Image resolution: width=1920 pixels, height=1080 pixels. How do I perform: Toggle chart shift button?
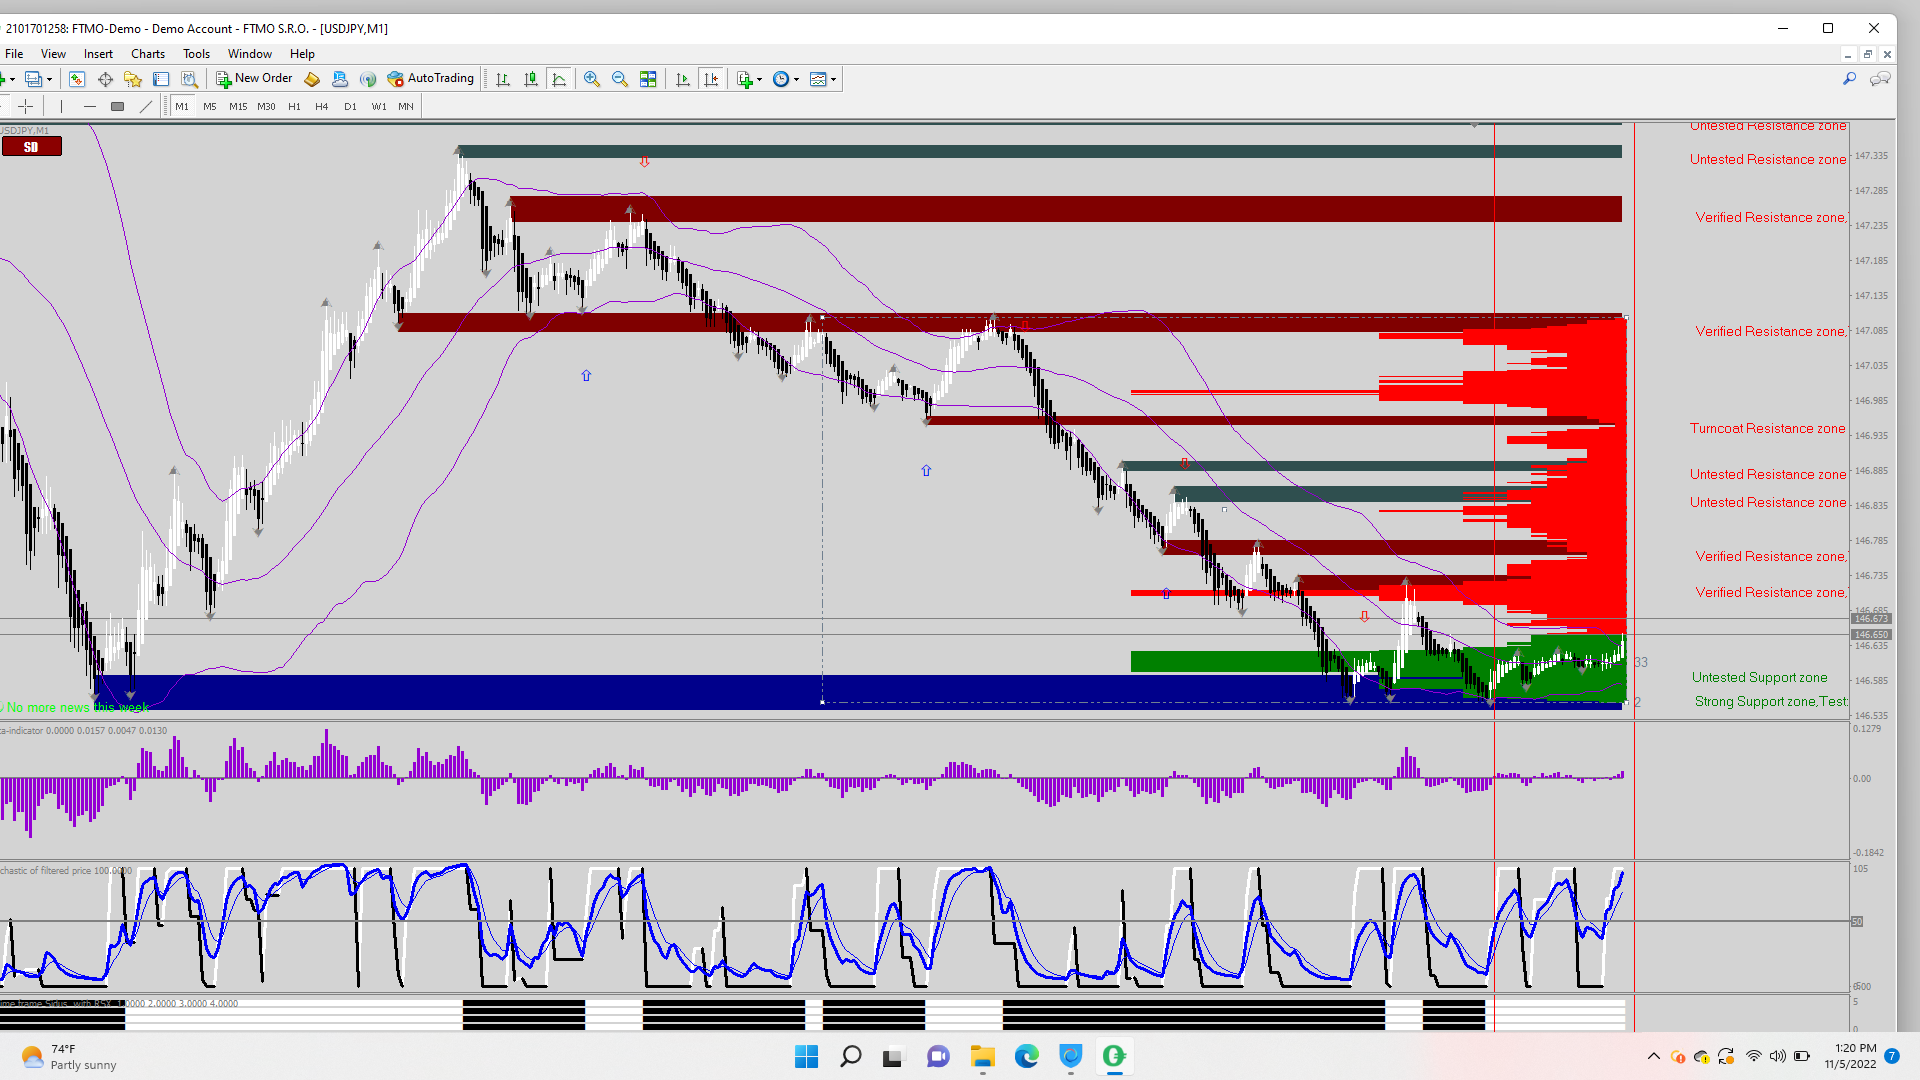click(711, 79)
